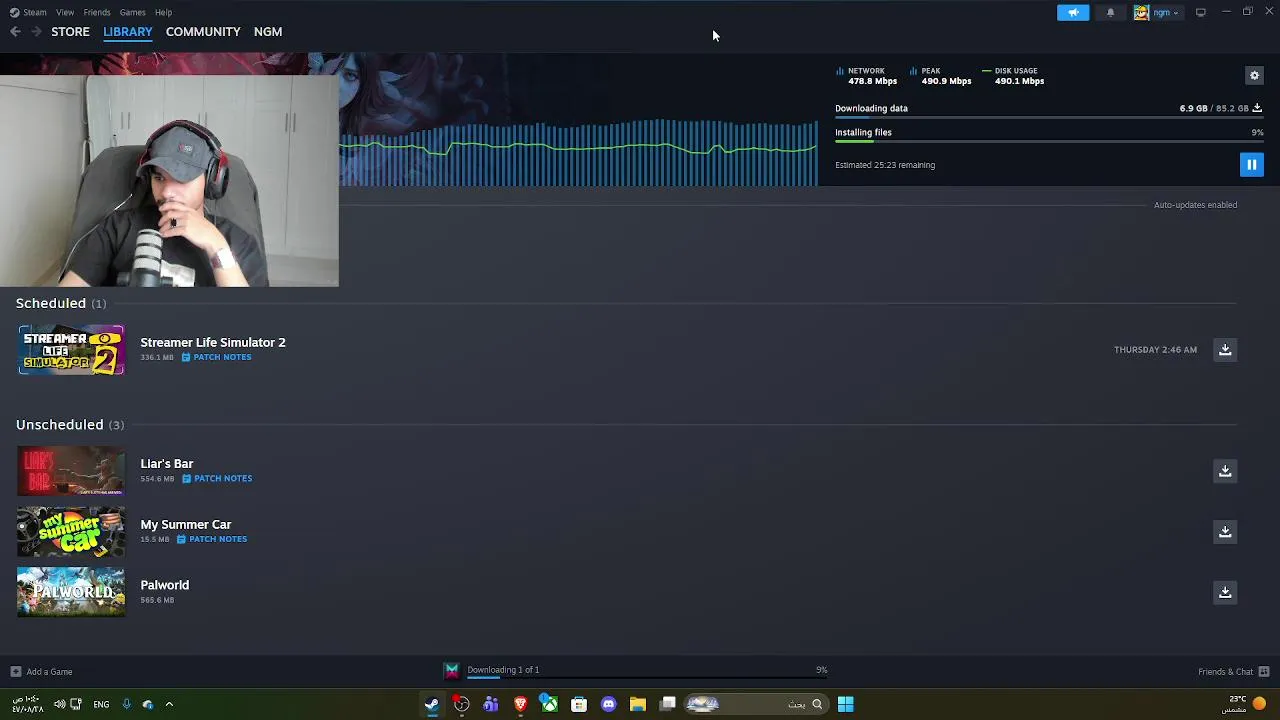This screenshot has height=720, width=1280.
Task: Select the Streamer Life Simulator 2 title
Action: (x=213, y=342)
